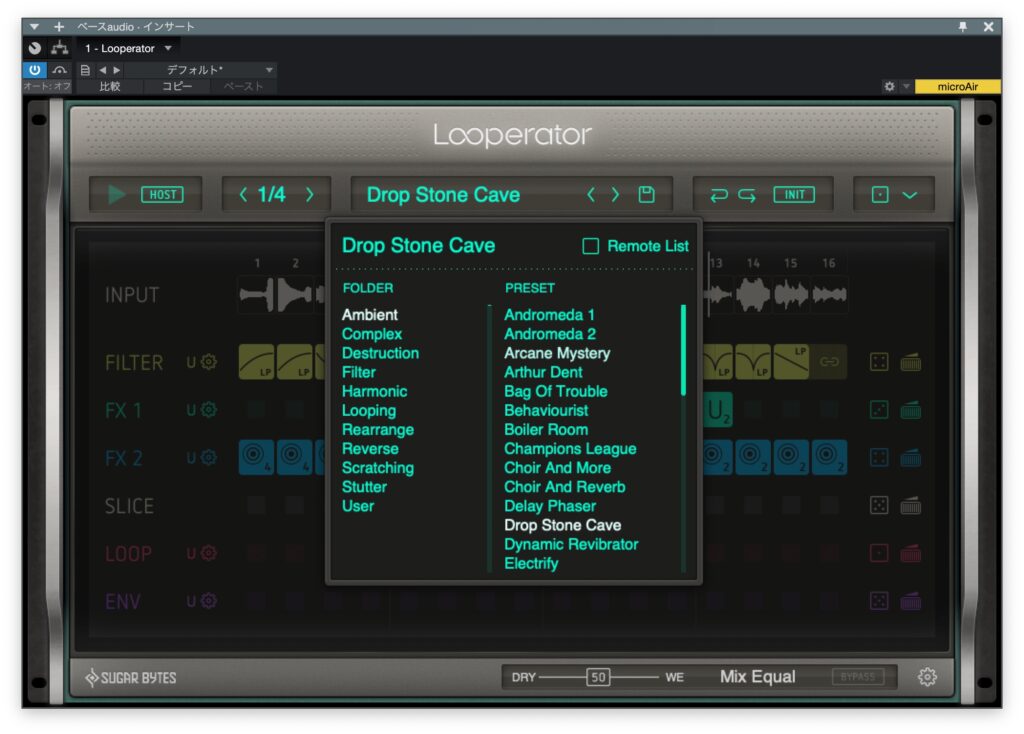Randomize the SLICE row with its dice icon
Screen dimensions: 1024x734
(x=880, y=505)
